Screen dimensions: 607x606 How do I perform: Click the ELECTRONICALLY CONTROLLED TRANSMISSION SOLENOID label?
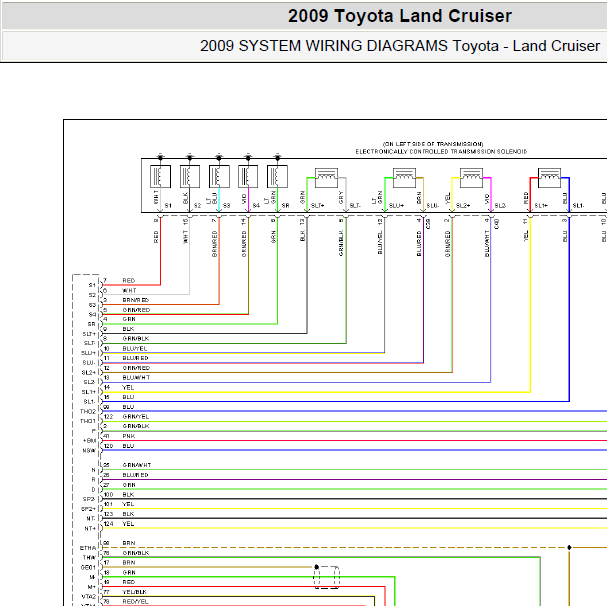(x=441, y=151)
